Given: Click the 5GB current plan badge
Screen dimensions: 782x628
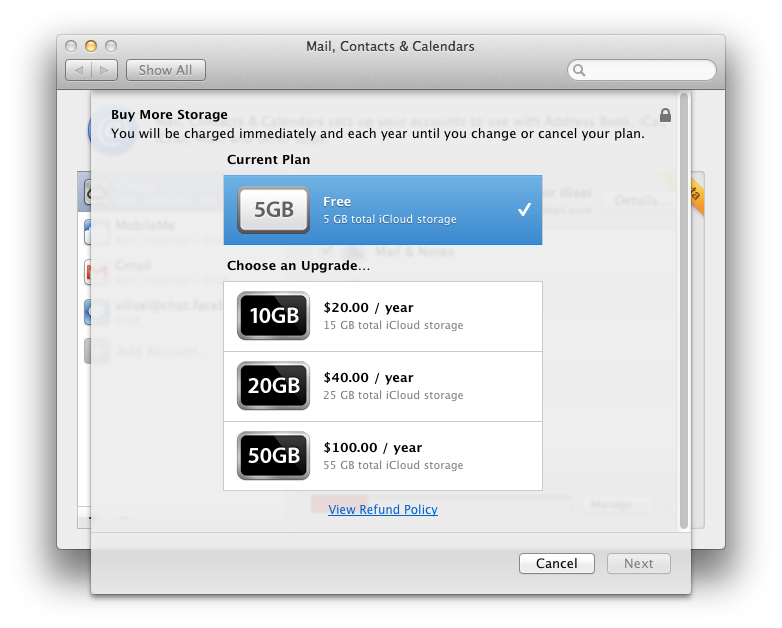Looking at the screenshot, I should [273, 209].
